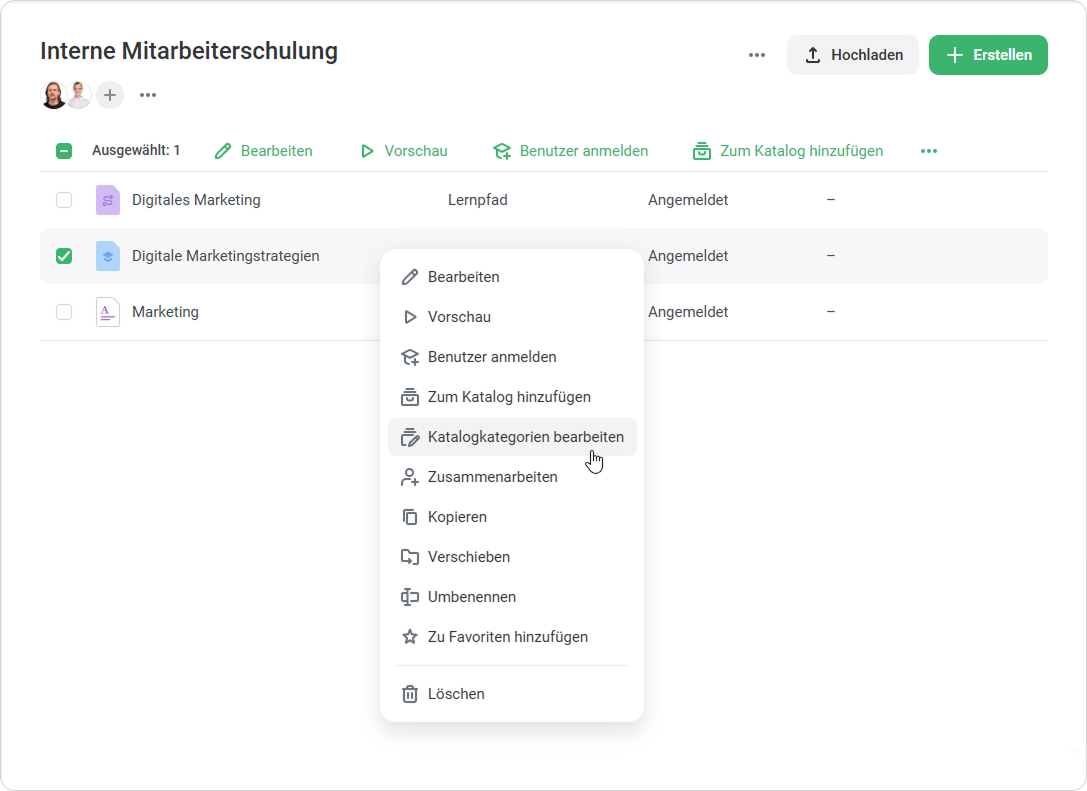
Task: Tick the Marketing row checkbox
Action: coord(64,312)
